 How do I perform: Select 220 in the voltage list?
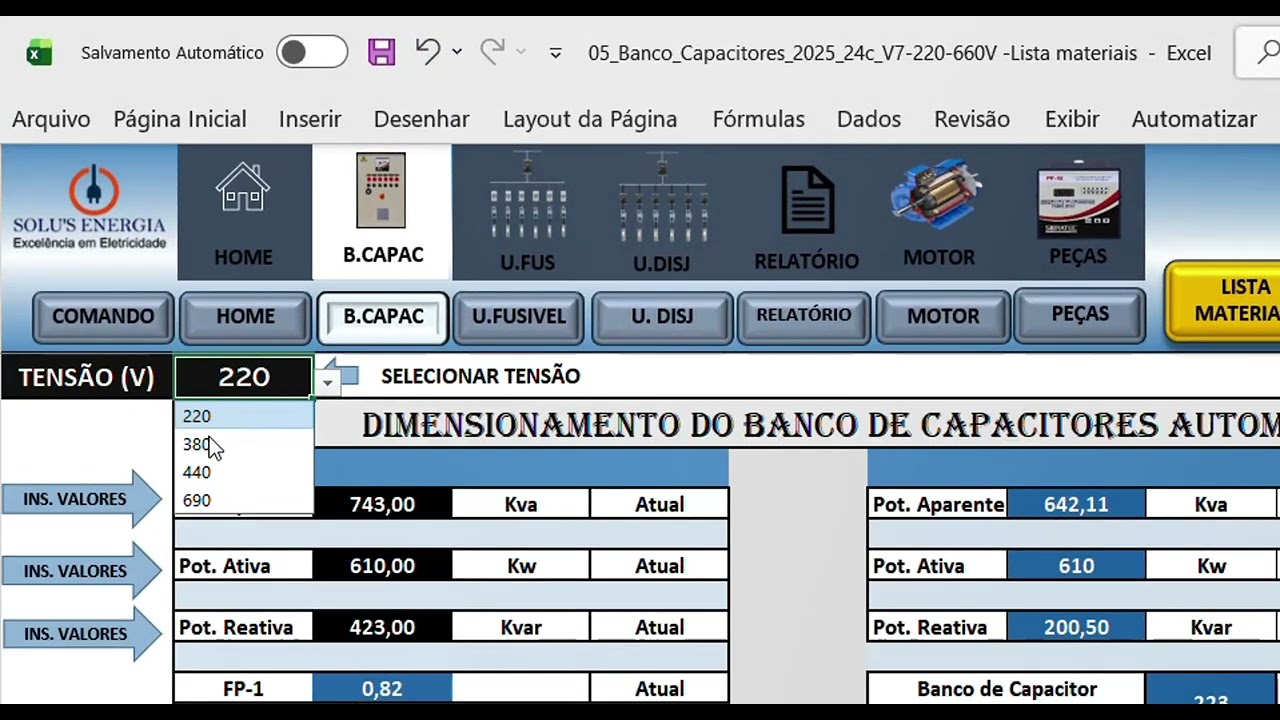point(244,416)
